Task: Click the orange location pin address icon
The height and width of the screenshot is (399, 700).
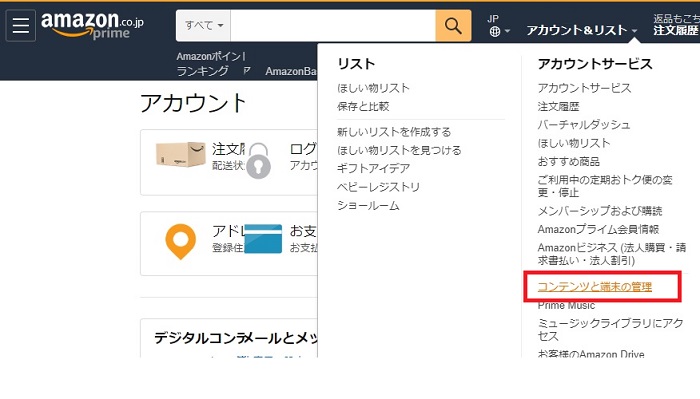Action: click(180, 241)
